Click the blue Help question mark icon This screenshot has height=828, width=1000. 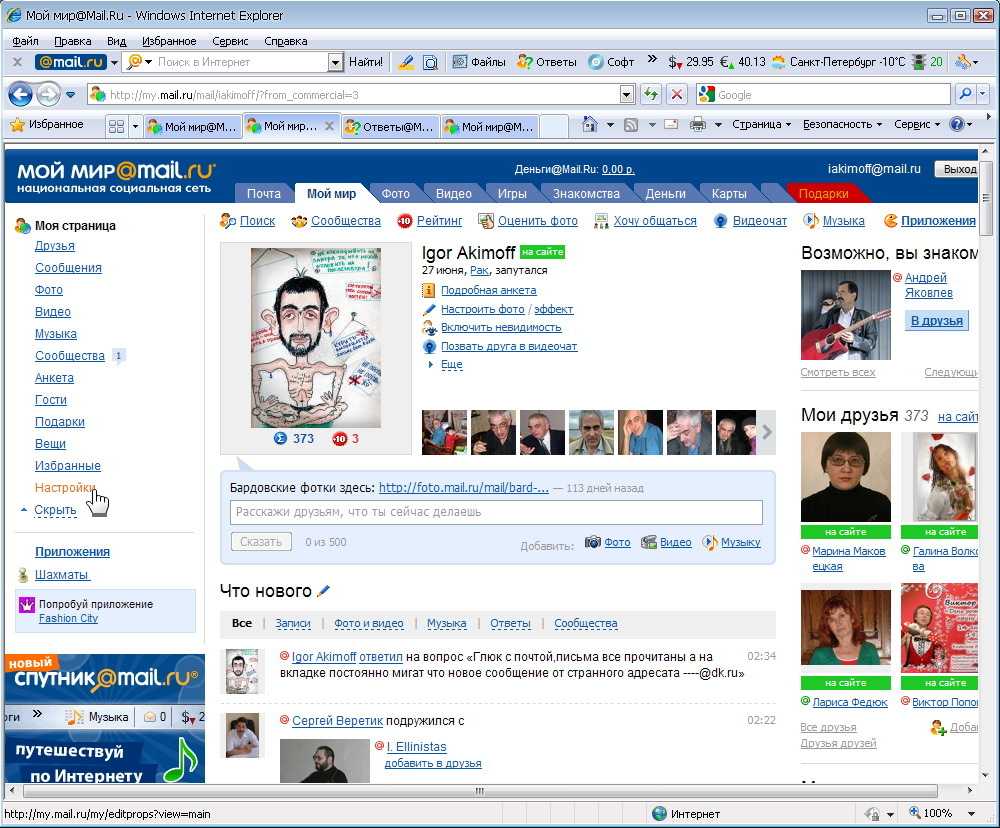[x=957, y=124]
